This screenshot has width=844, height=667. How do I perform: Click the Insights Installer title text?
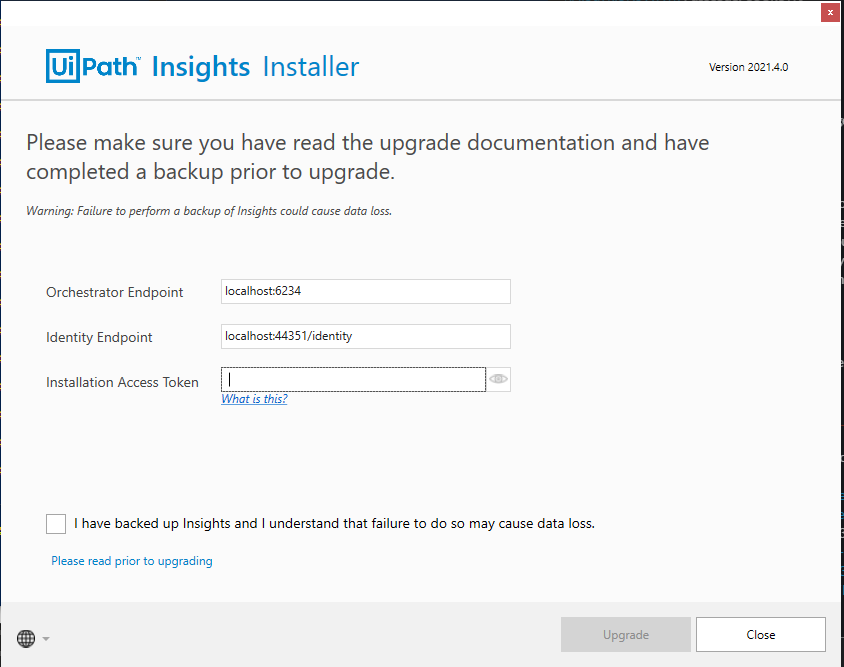(255, 67)
